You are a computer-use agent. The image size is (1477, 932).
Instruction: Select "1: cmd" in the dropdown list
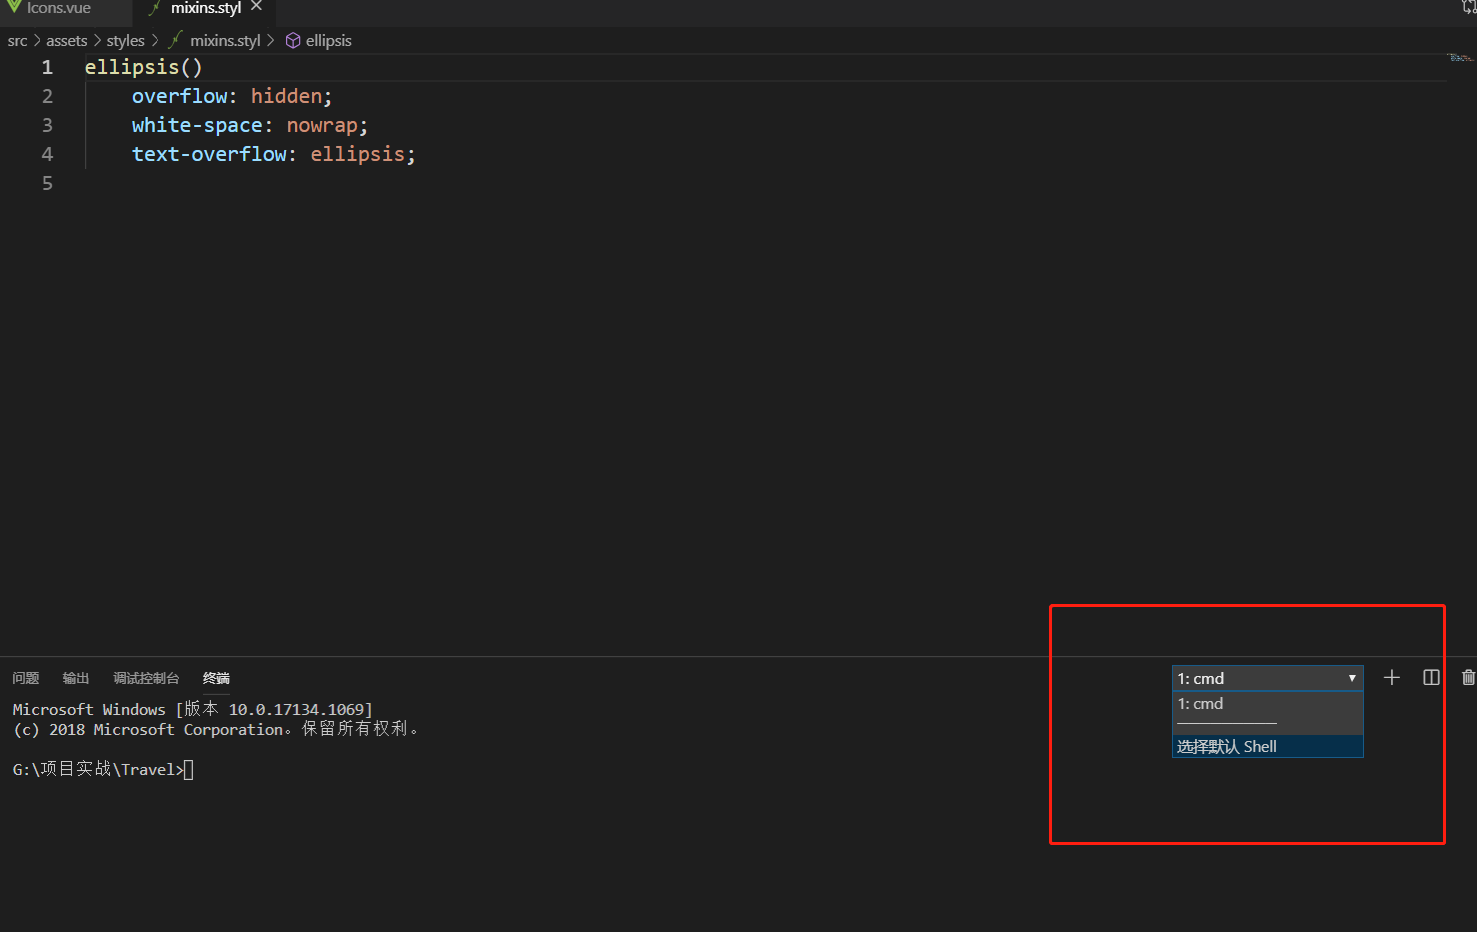1200,704
